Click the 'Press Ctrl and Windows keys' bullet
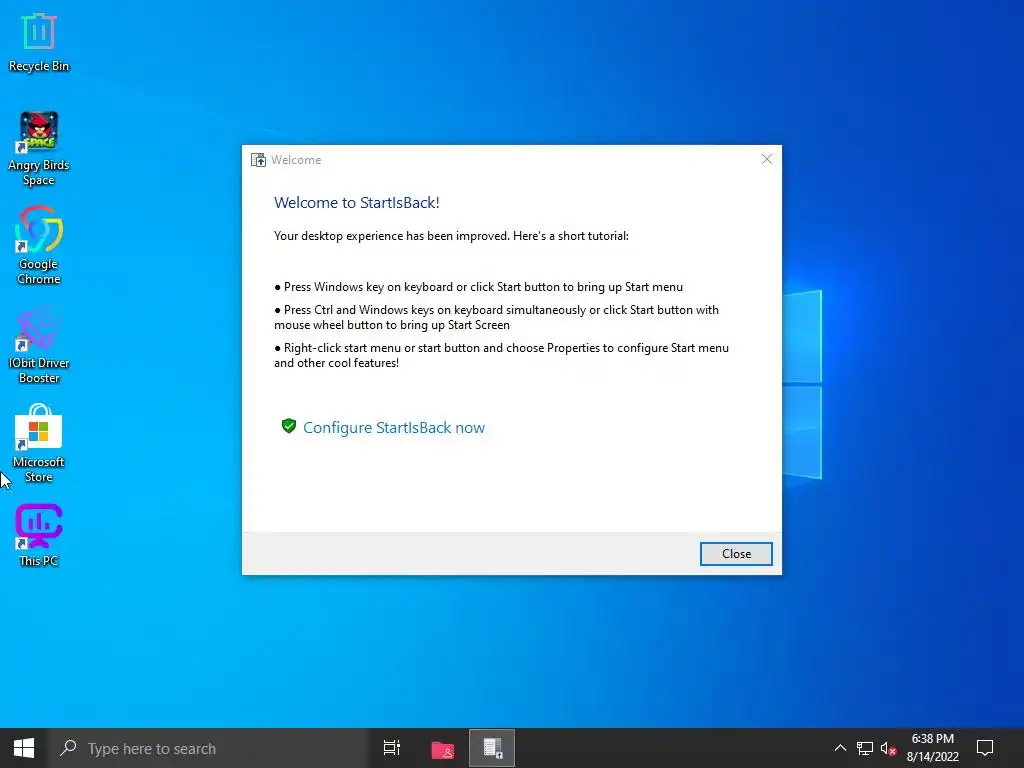1024x768 pixels. (496, 317)
